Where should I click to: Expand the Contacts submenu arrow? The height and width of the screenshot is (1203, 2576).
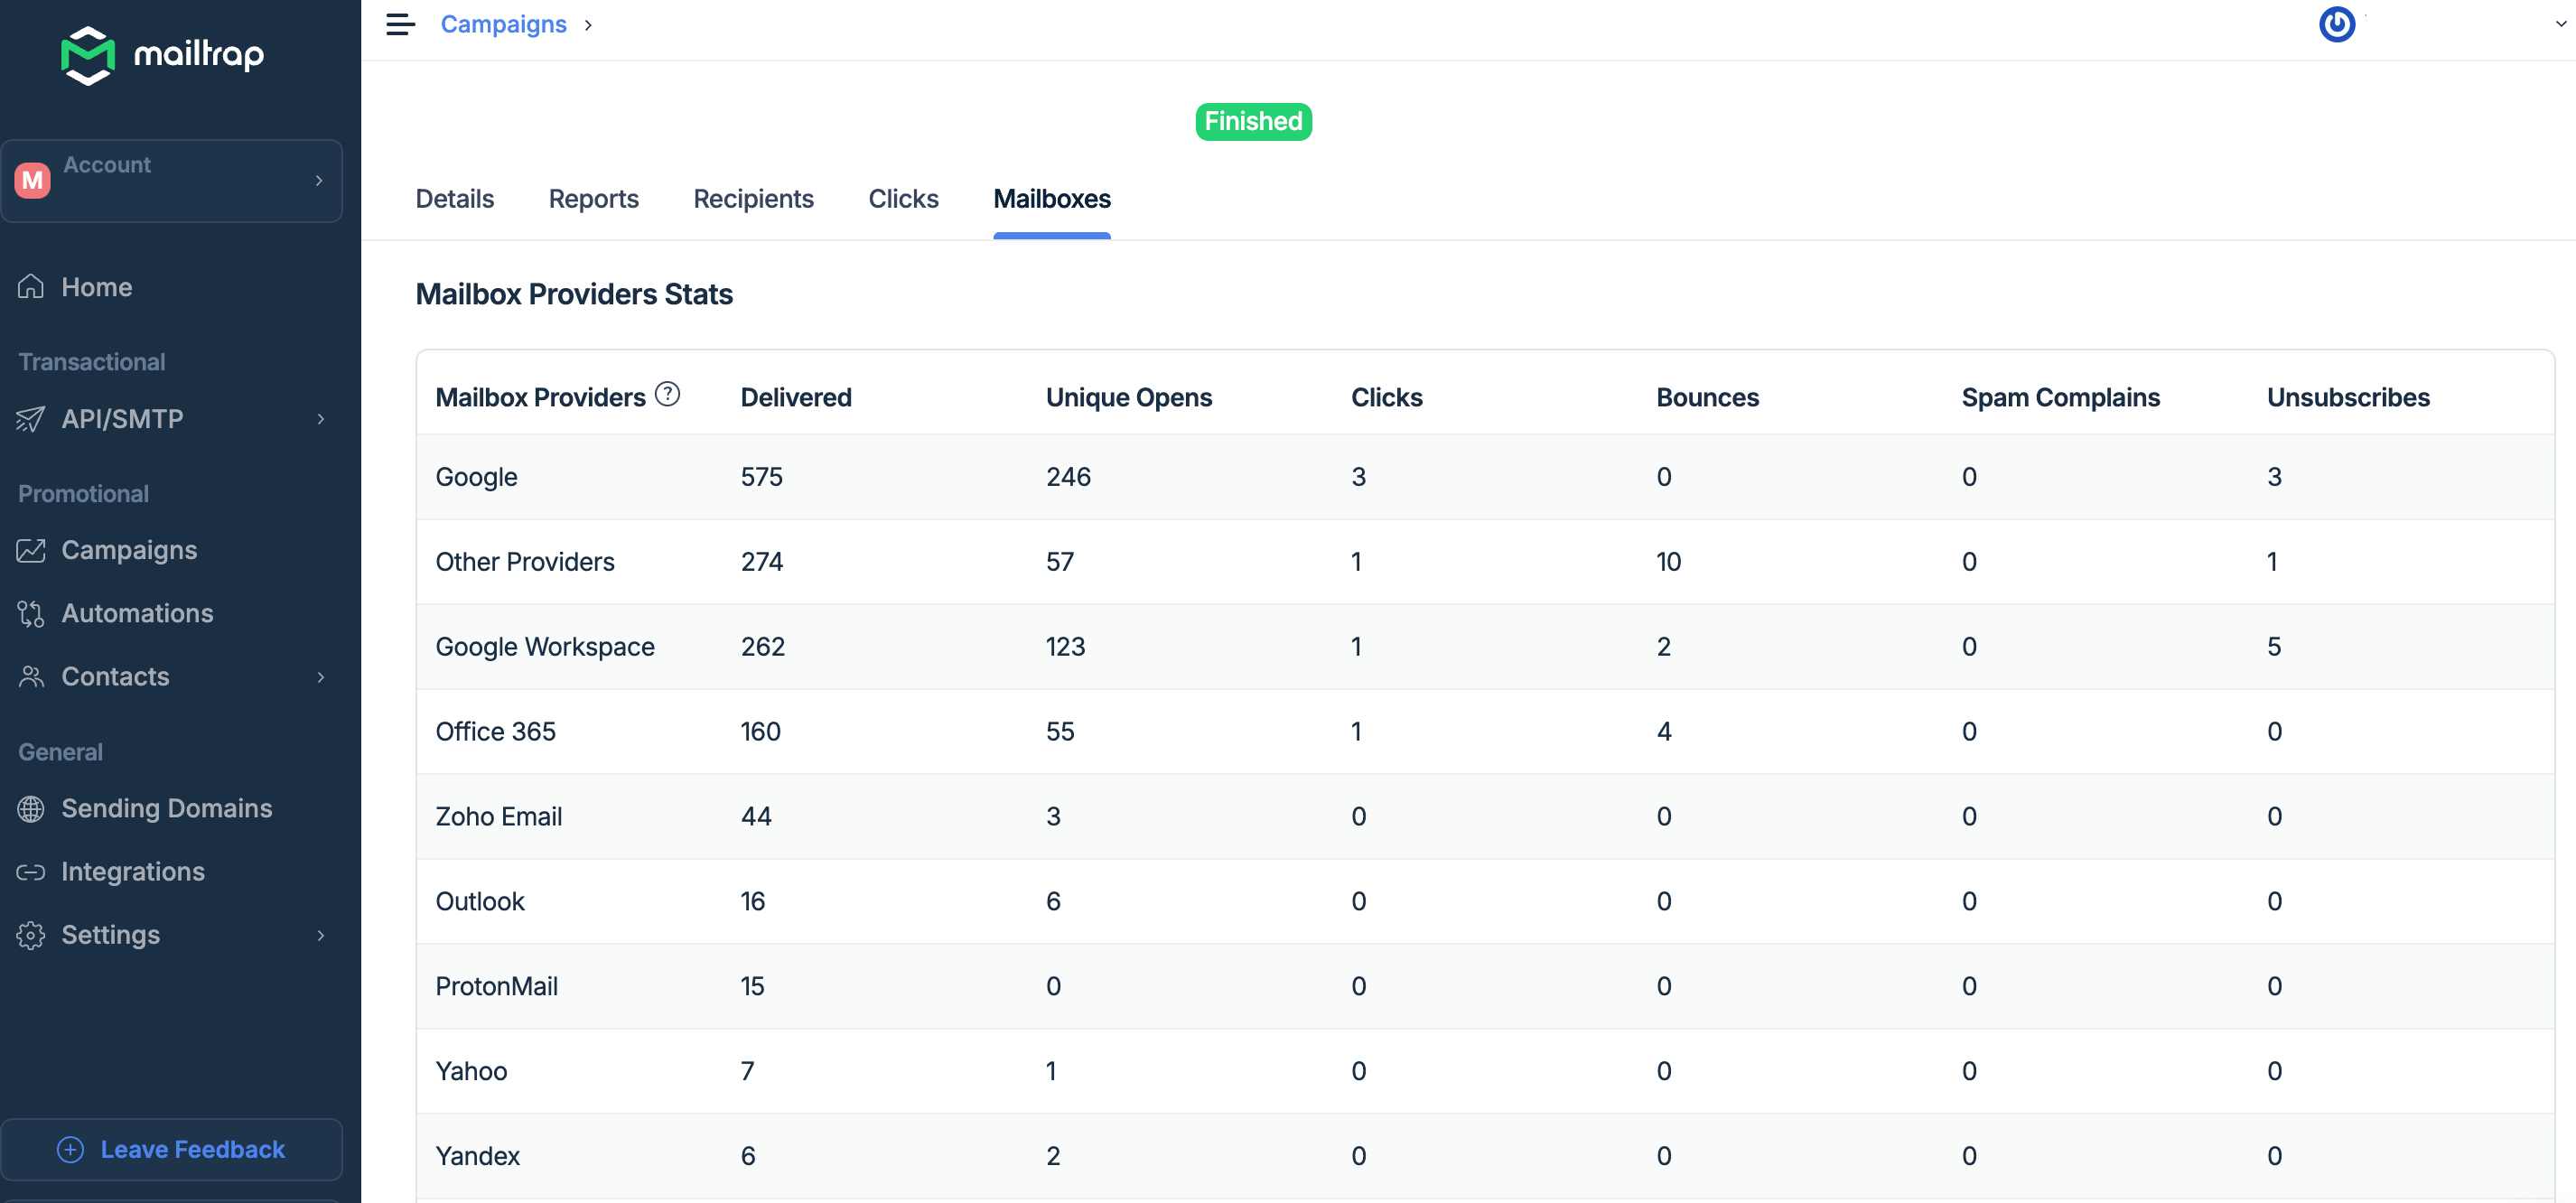(321, 677)
